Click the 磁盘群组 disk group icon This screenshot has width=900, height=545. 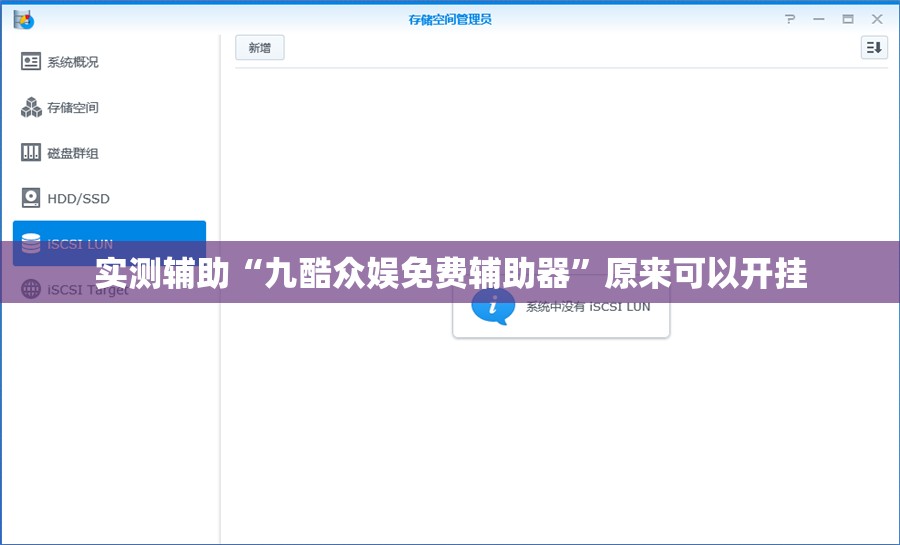pos(30,153)
